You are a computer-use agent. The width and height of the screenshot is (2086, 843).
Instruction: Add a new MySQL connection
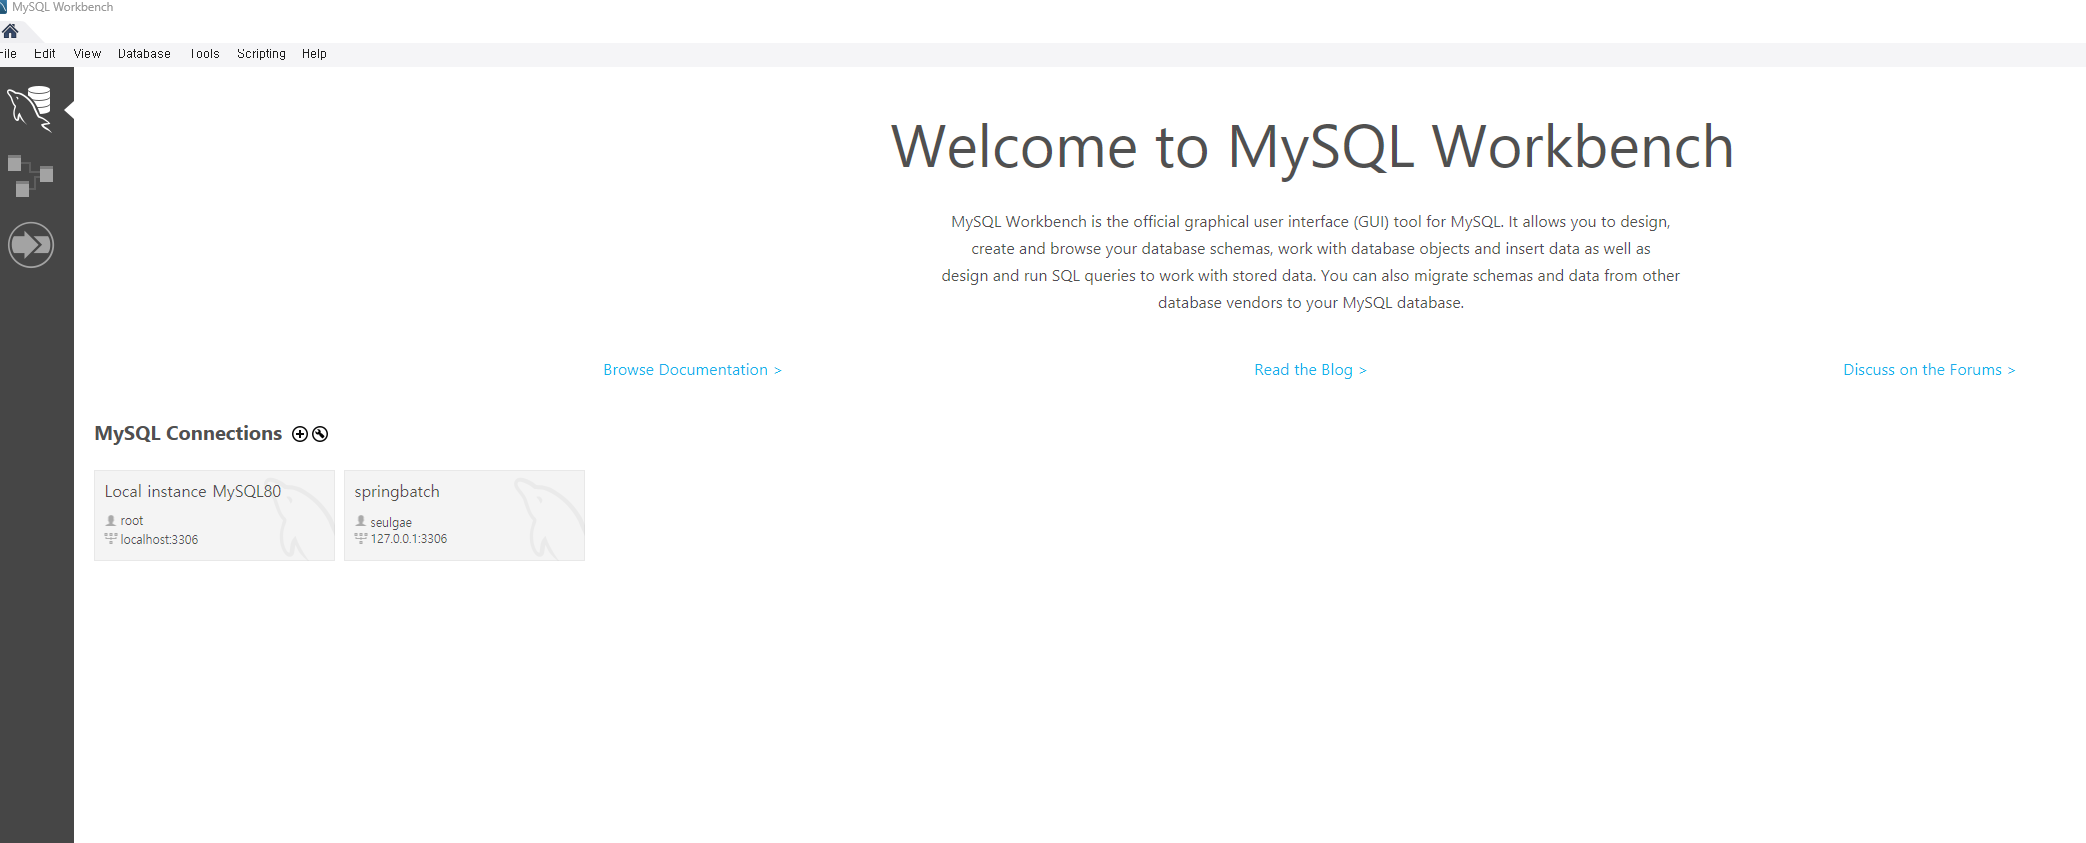point(300,434)
